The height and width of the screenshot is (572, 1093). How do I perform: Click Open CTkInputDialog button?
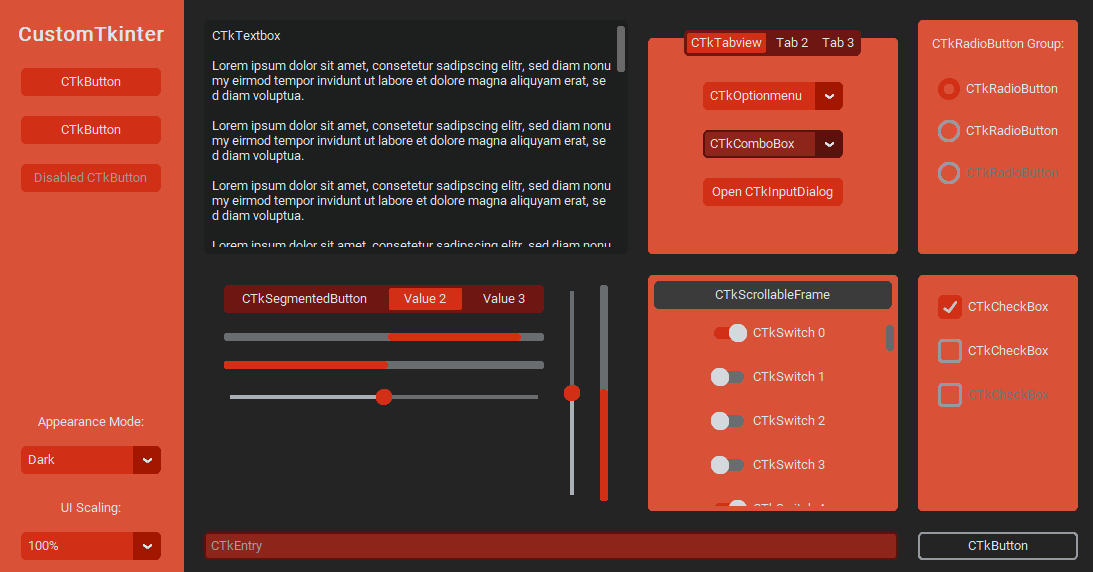pyautogui.click(x=772, y=192)
